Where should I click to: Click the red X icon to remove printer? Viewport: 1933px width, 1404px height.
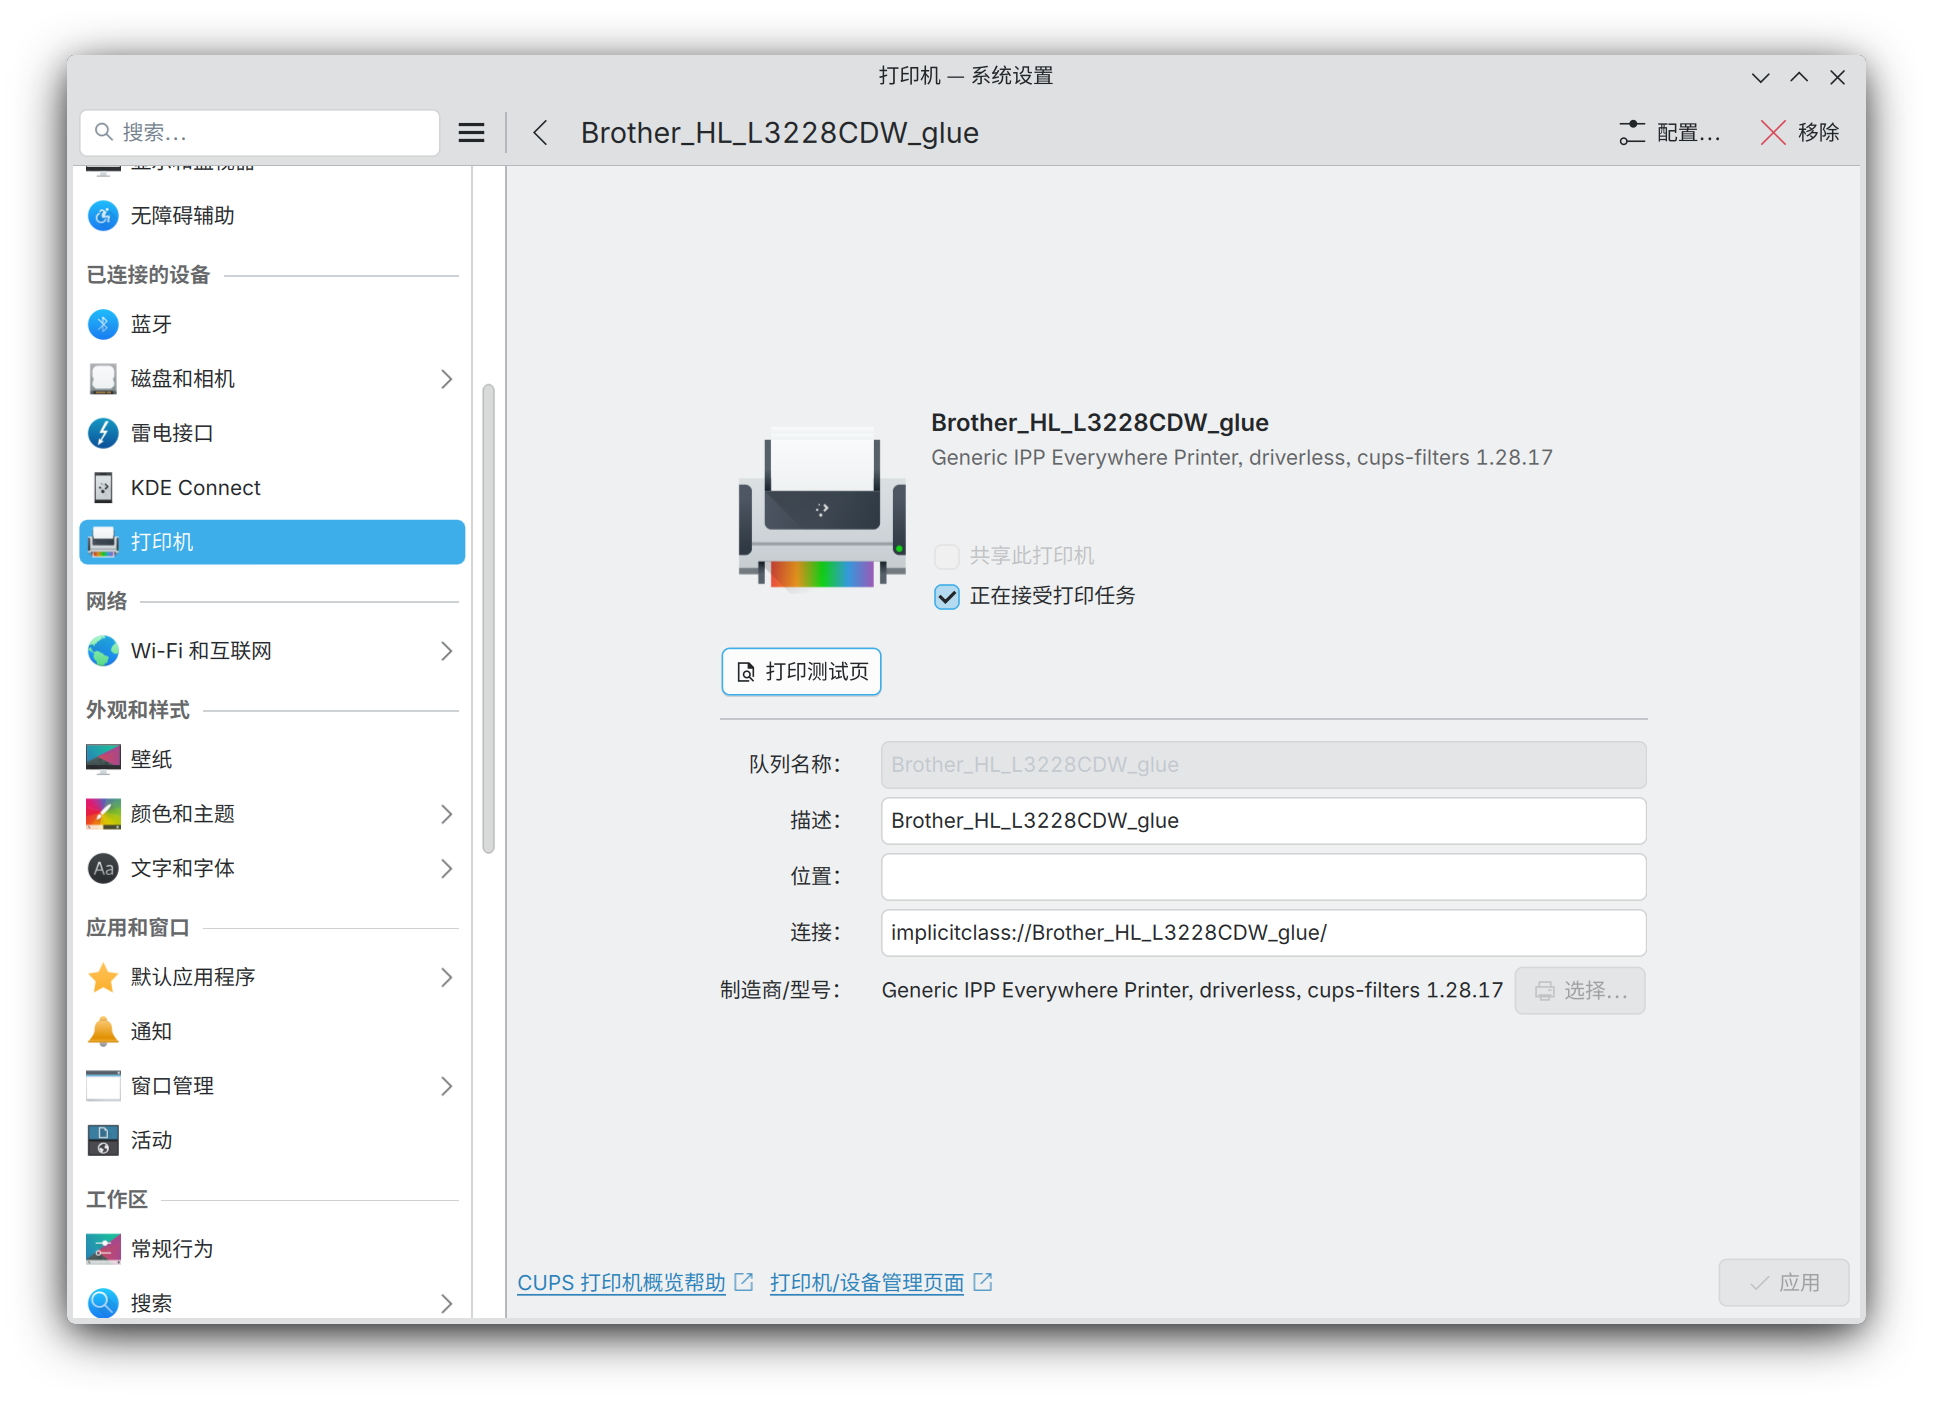point(1773,133)
